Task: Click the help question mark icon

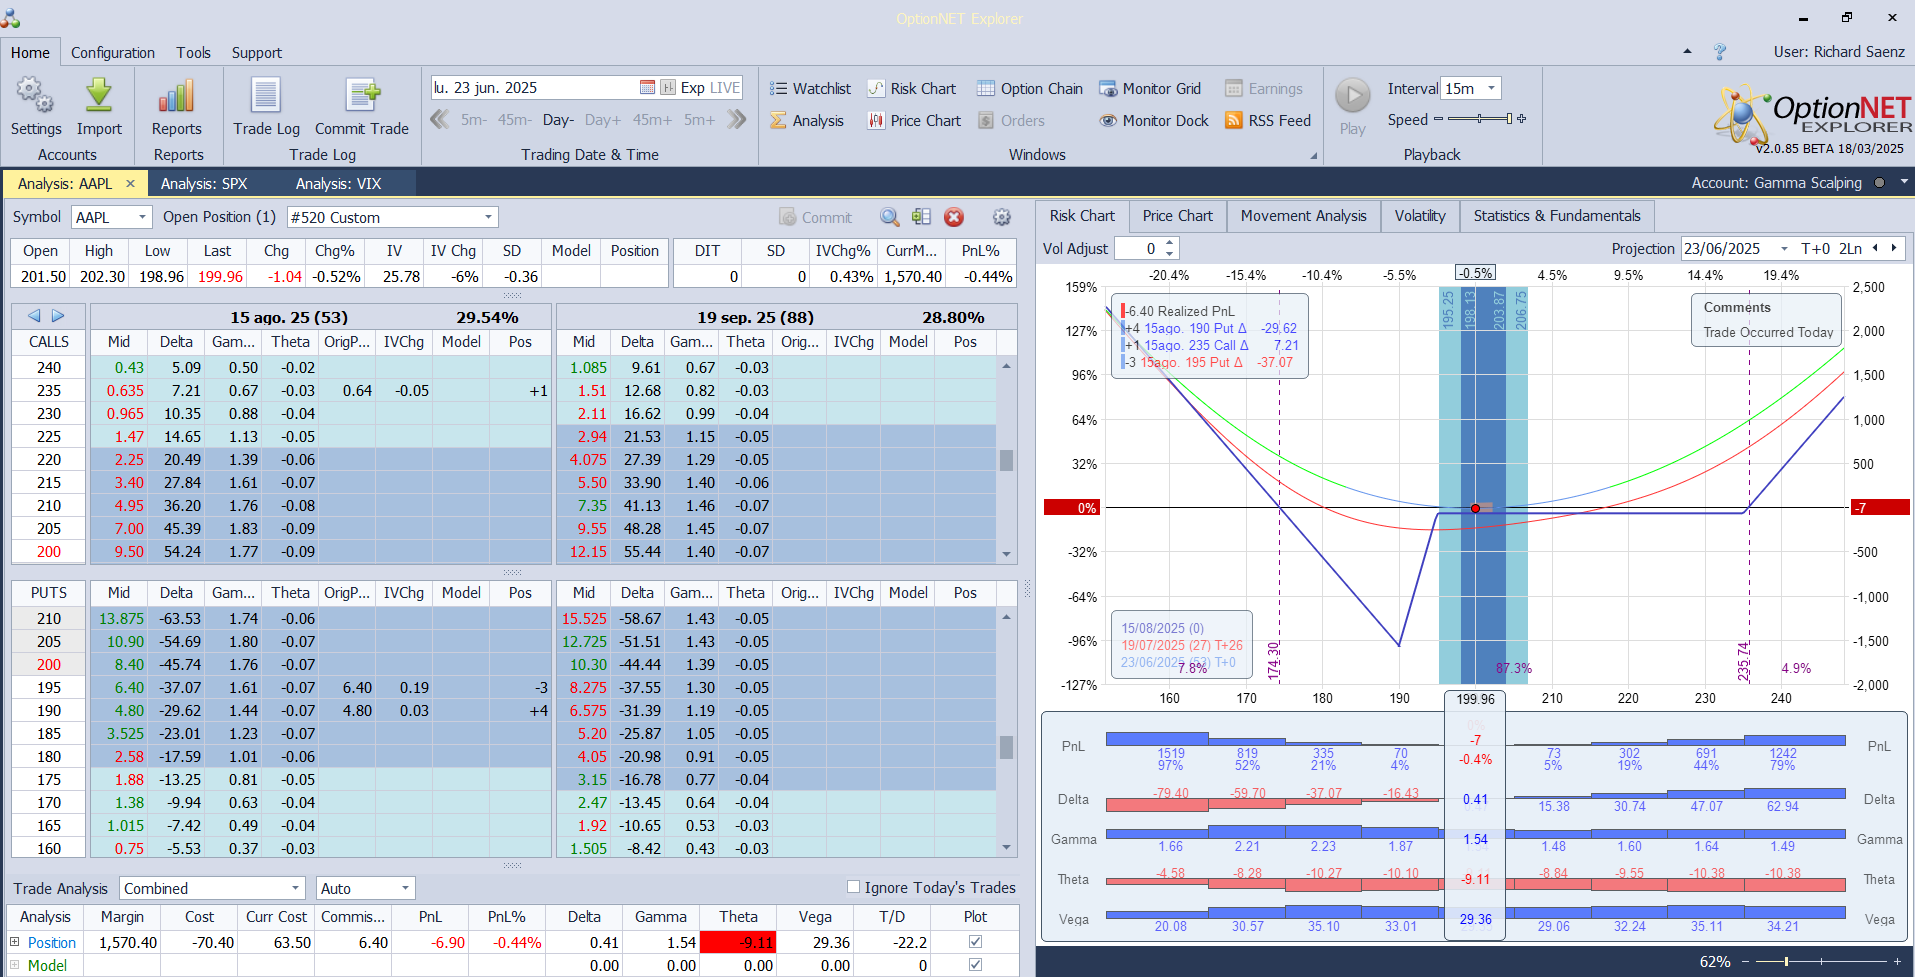Action: (1720, 52)
